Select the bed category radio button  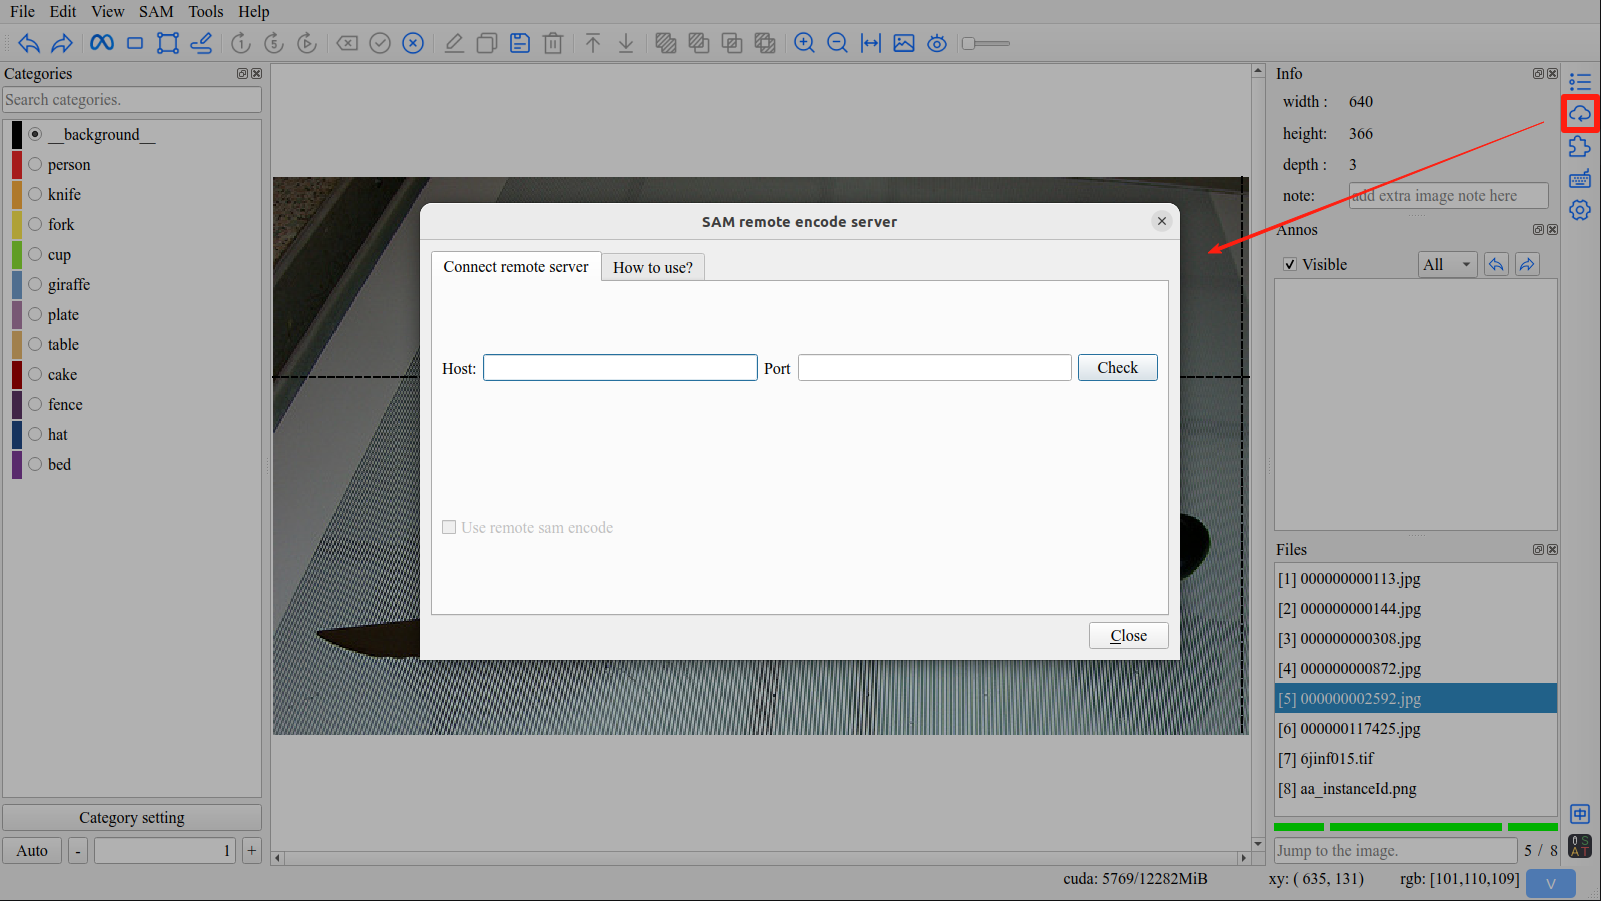[35, 464]
